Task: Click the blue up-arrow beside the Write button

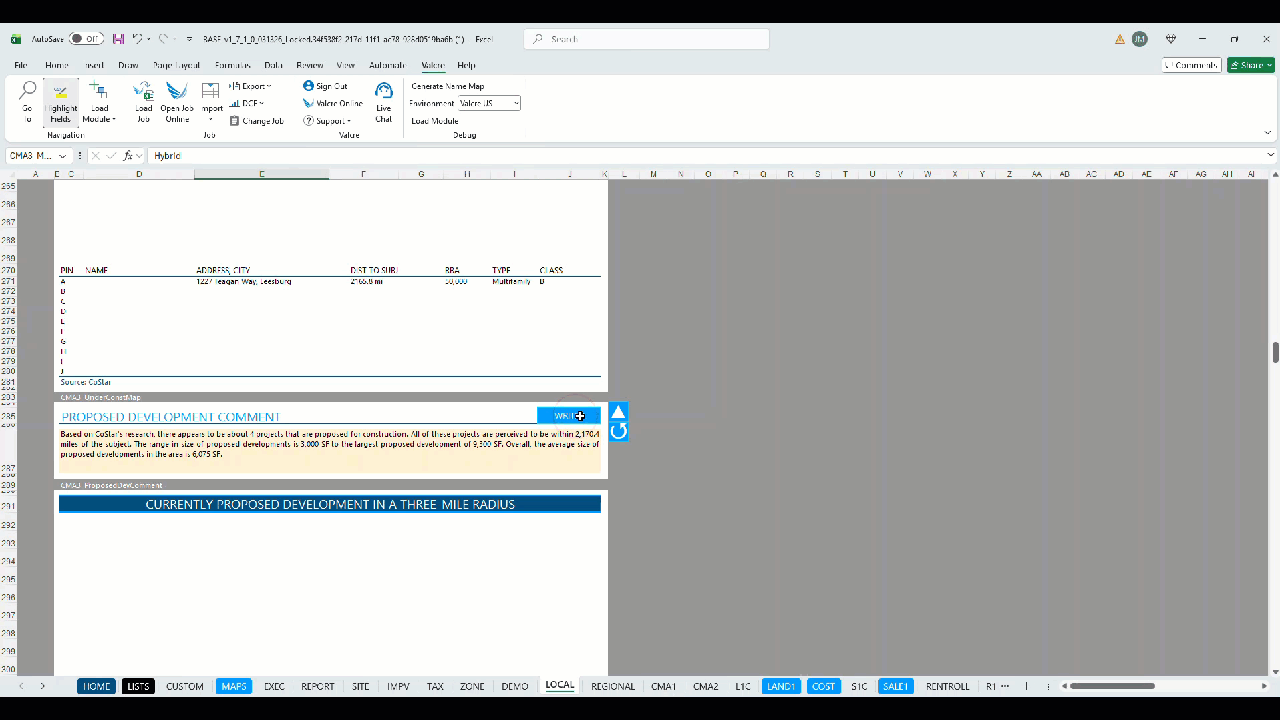Action: 618,412
